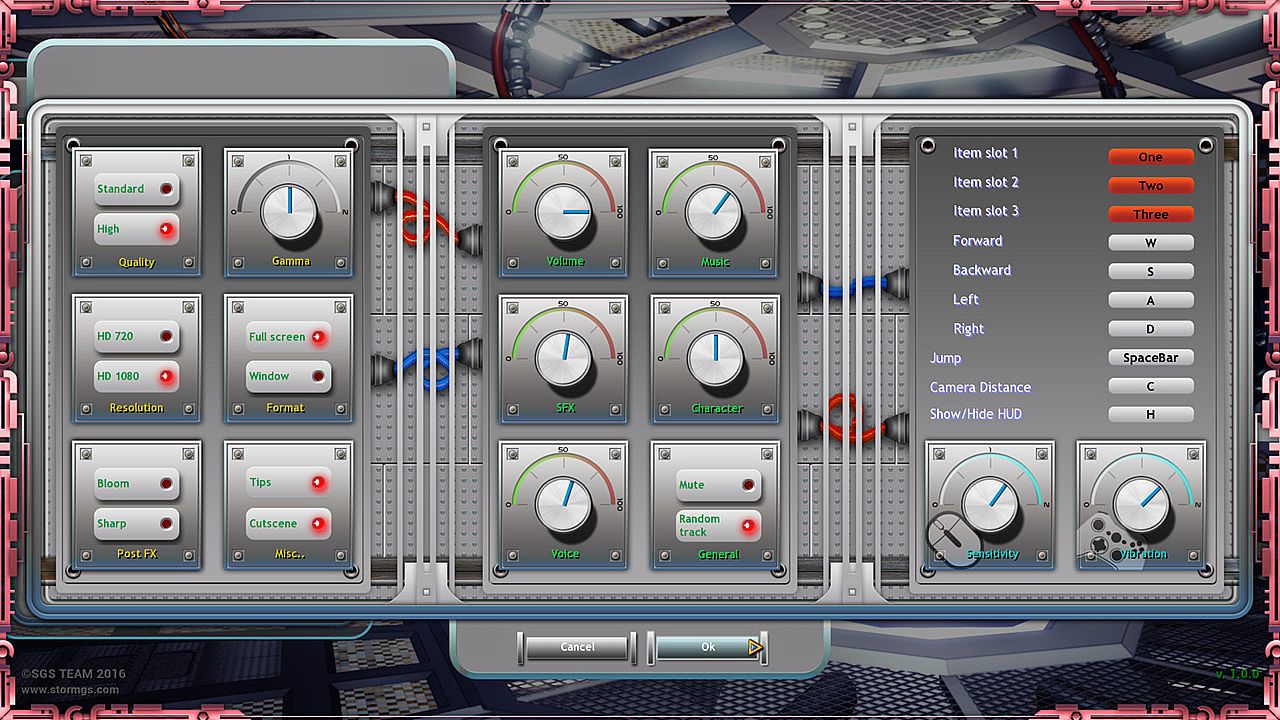Click the mouse icon on Sensitivity panel

tap(954, 539)
